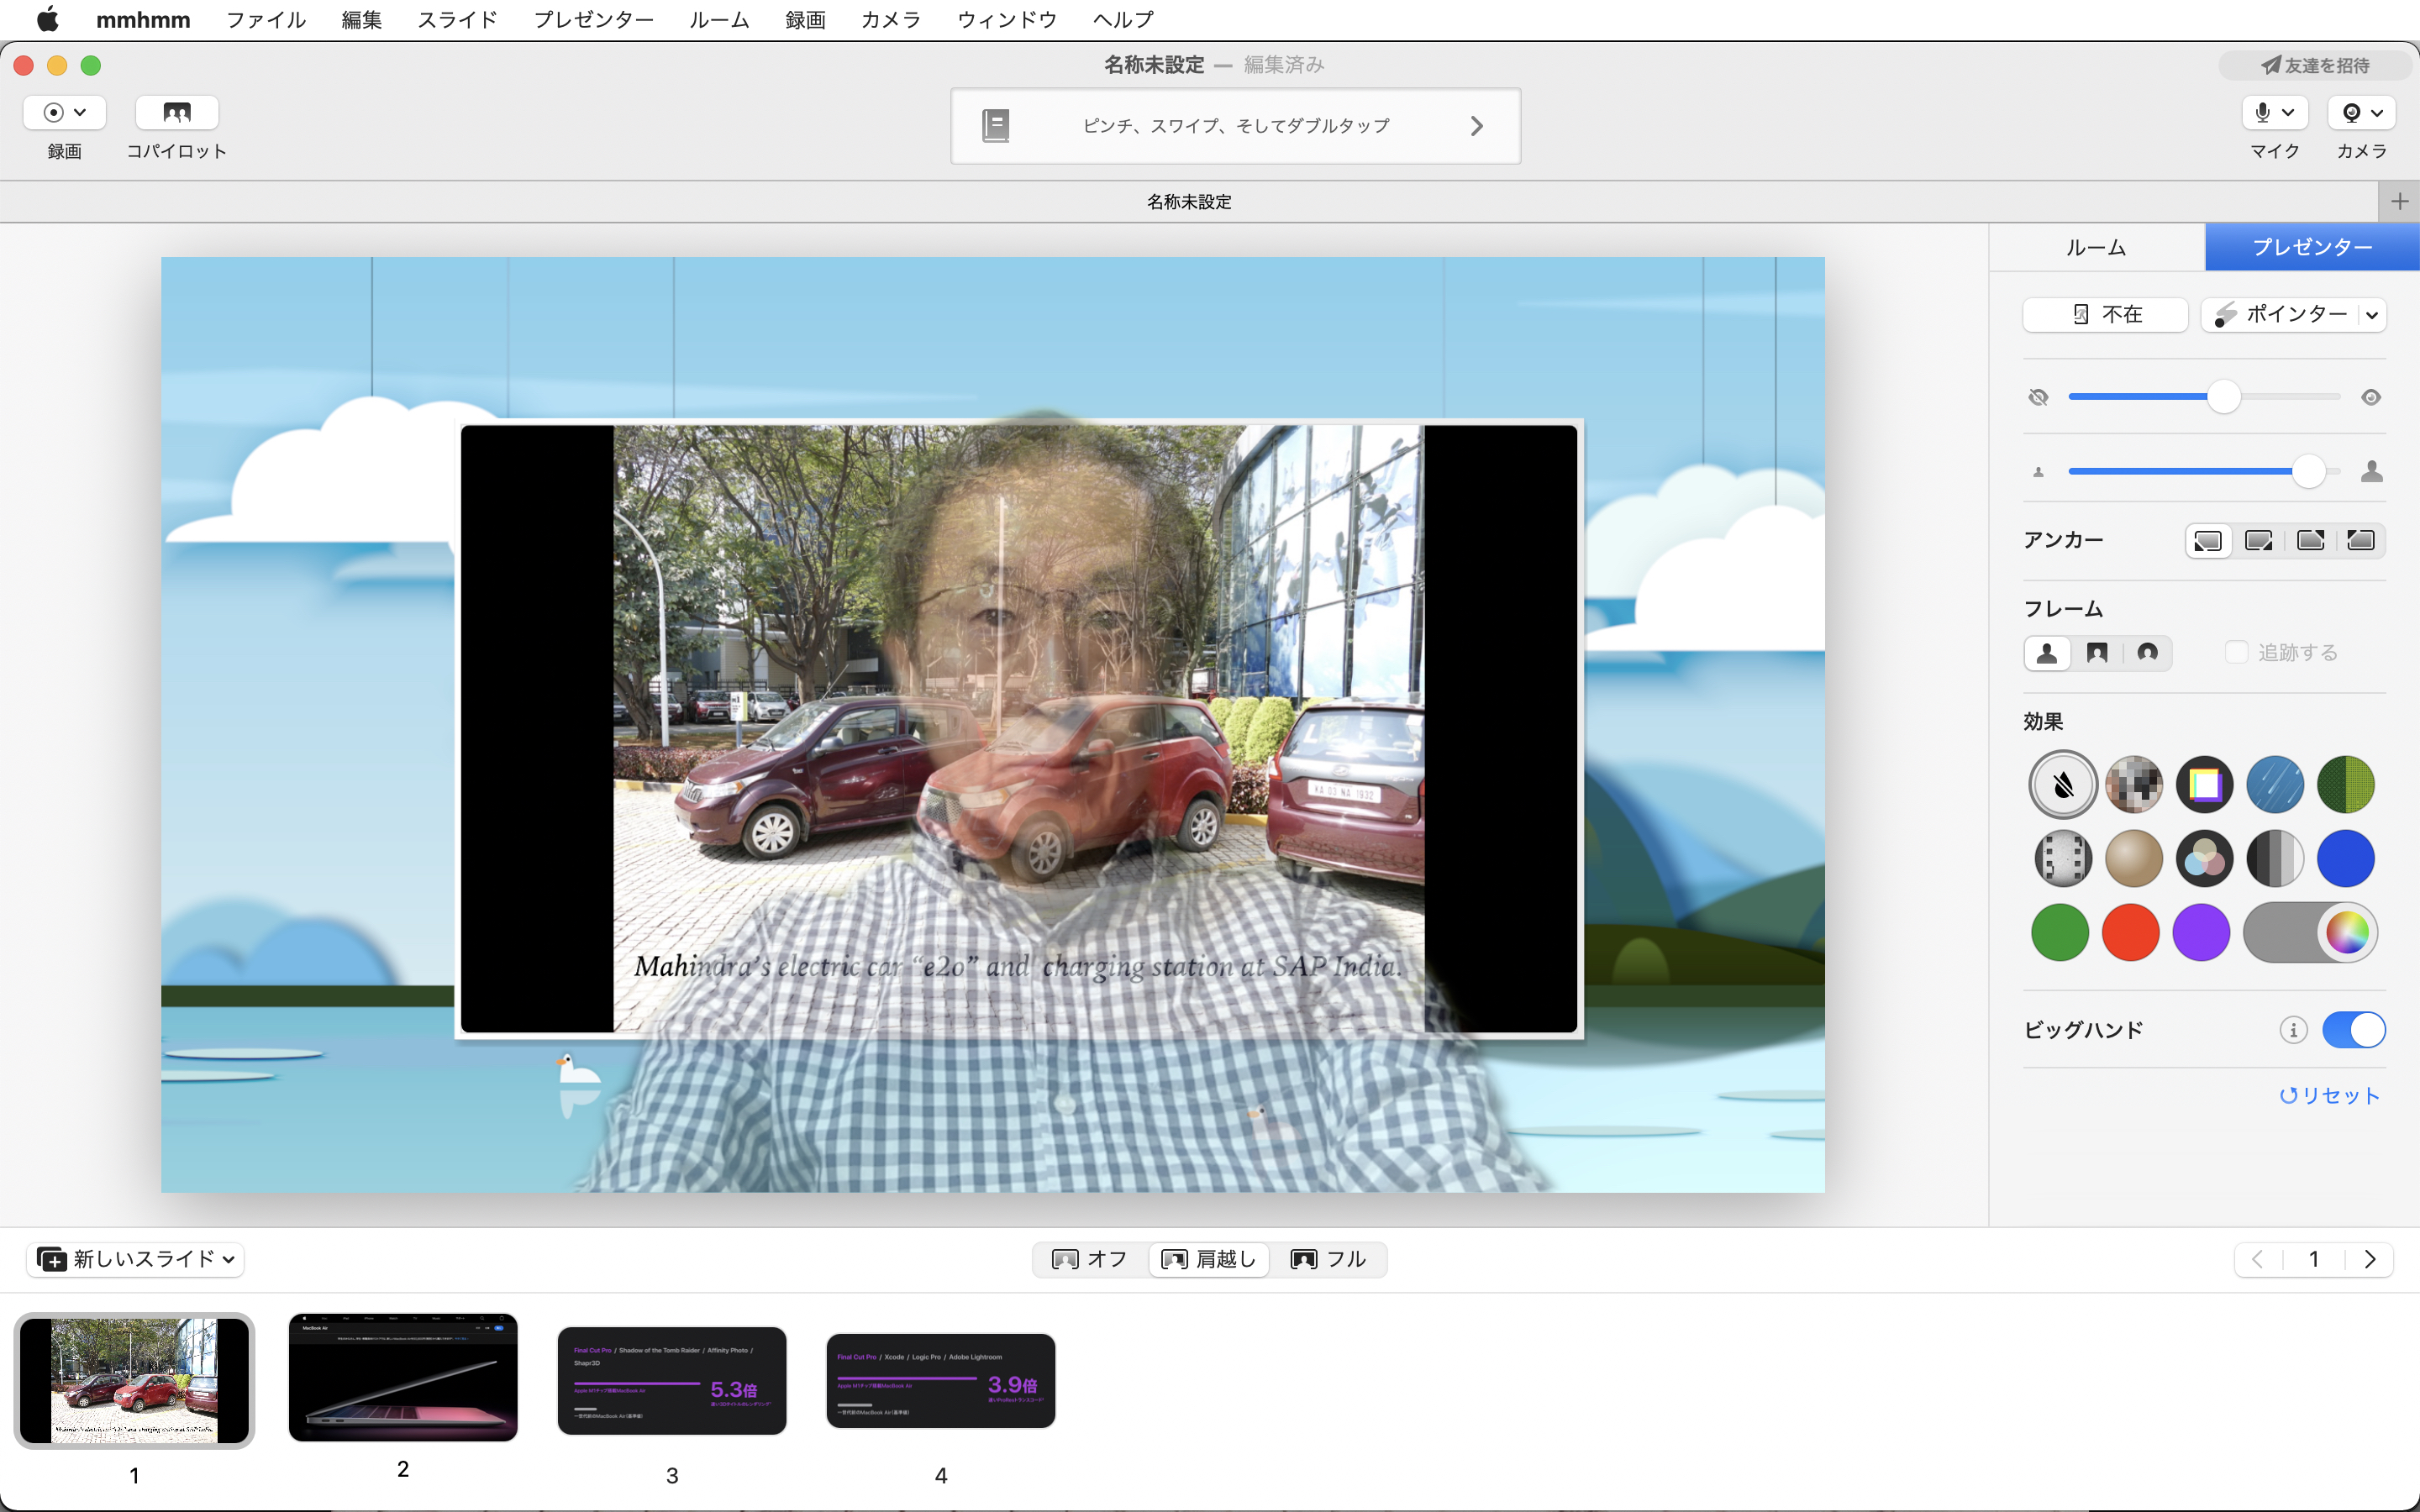Choose the rectangle frame icon
This screenshot has width=2420, height=1512.
(x=2097, y=653)
